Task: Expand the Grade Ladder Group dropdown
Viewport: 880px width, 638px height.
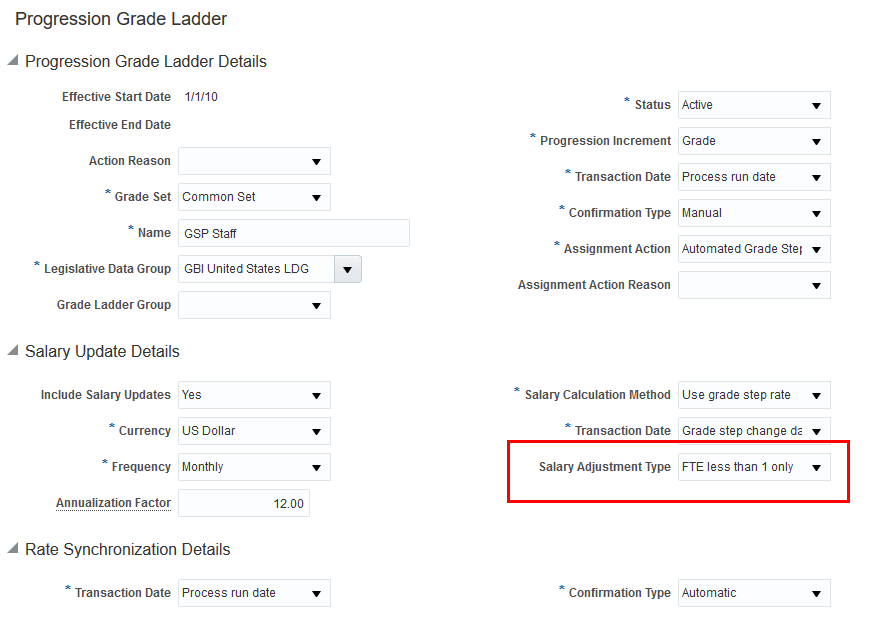Action: [254, 305]
